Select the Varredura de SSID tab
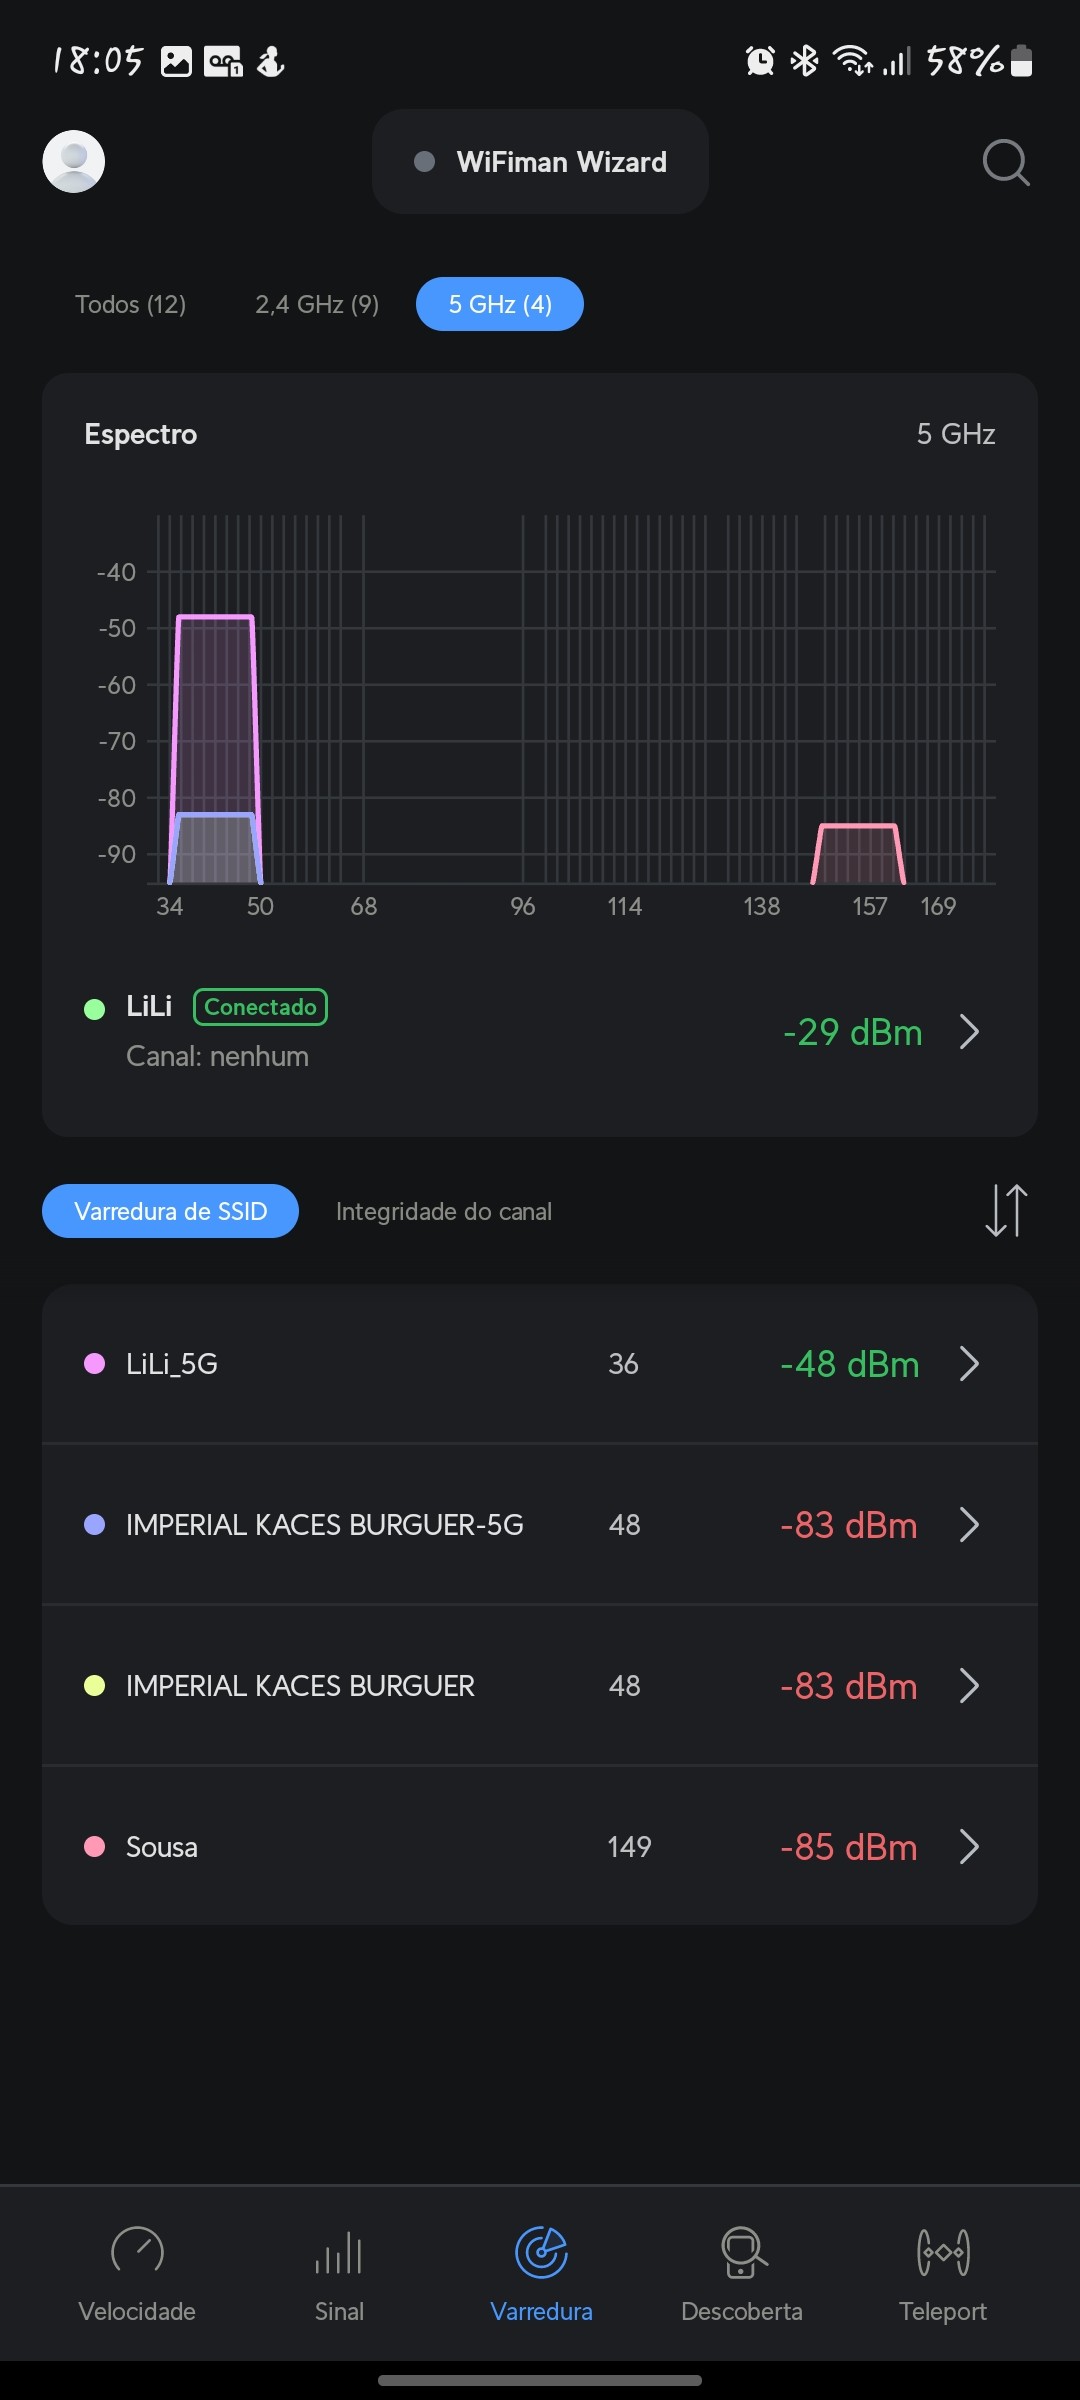 tap(170, 1212)
